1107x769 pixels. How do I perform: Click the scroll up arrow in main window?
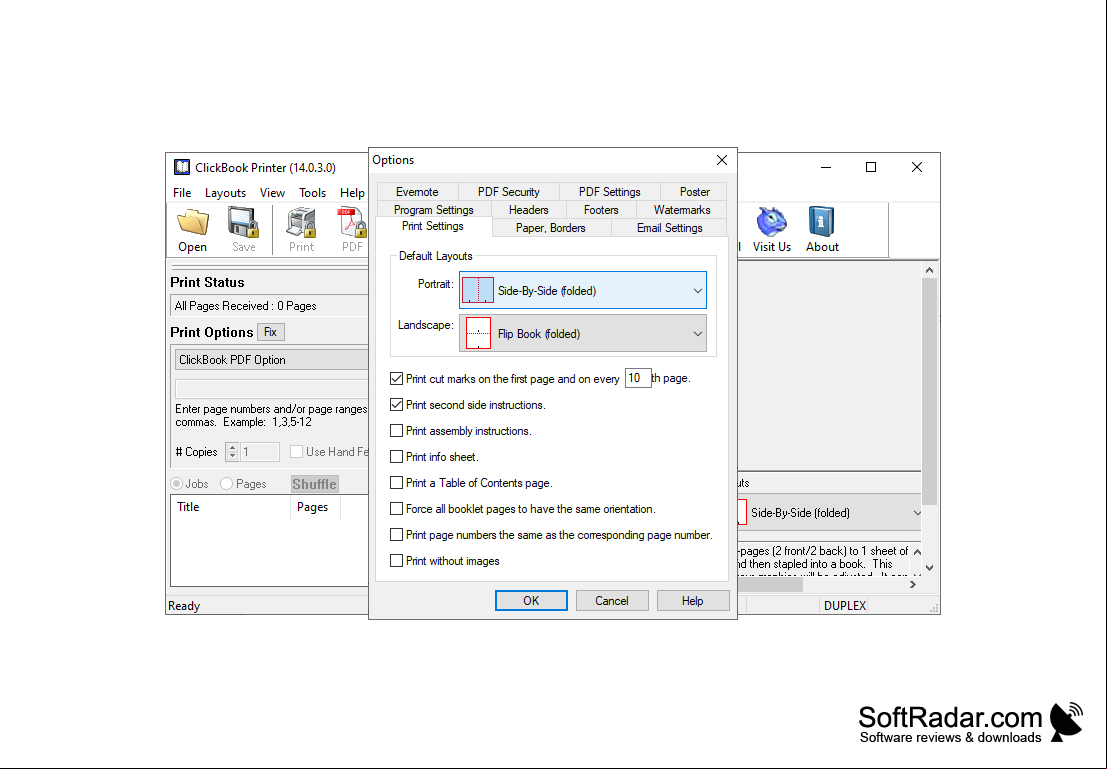(929, 270)
